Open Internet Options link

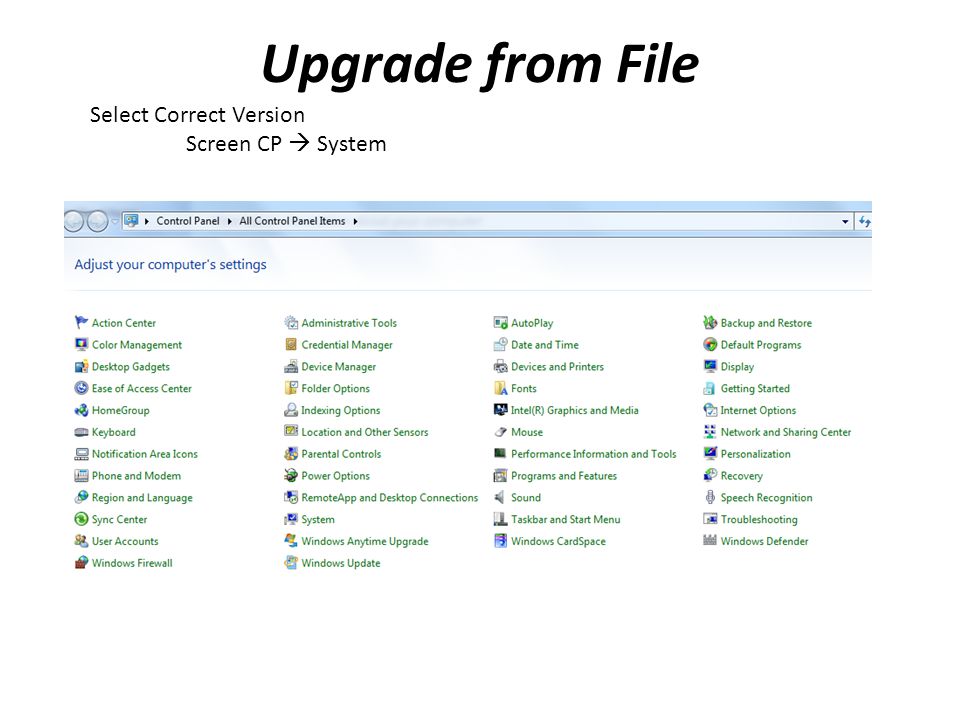click(x=758, y=410)
